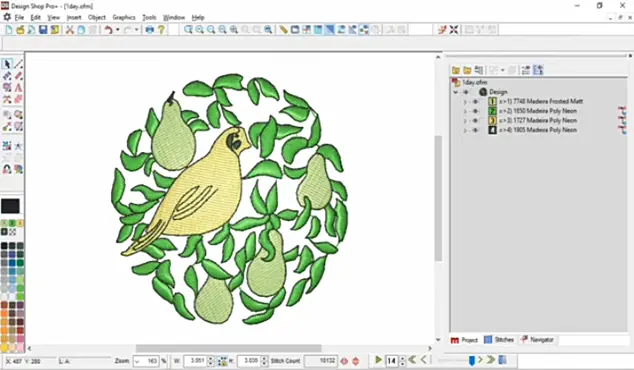This screenshot has width=634, height=370.
Task: Click the double right fast-forward arrows
Action: [491, 359]
